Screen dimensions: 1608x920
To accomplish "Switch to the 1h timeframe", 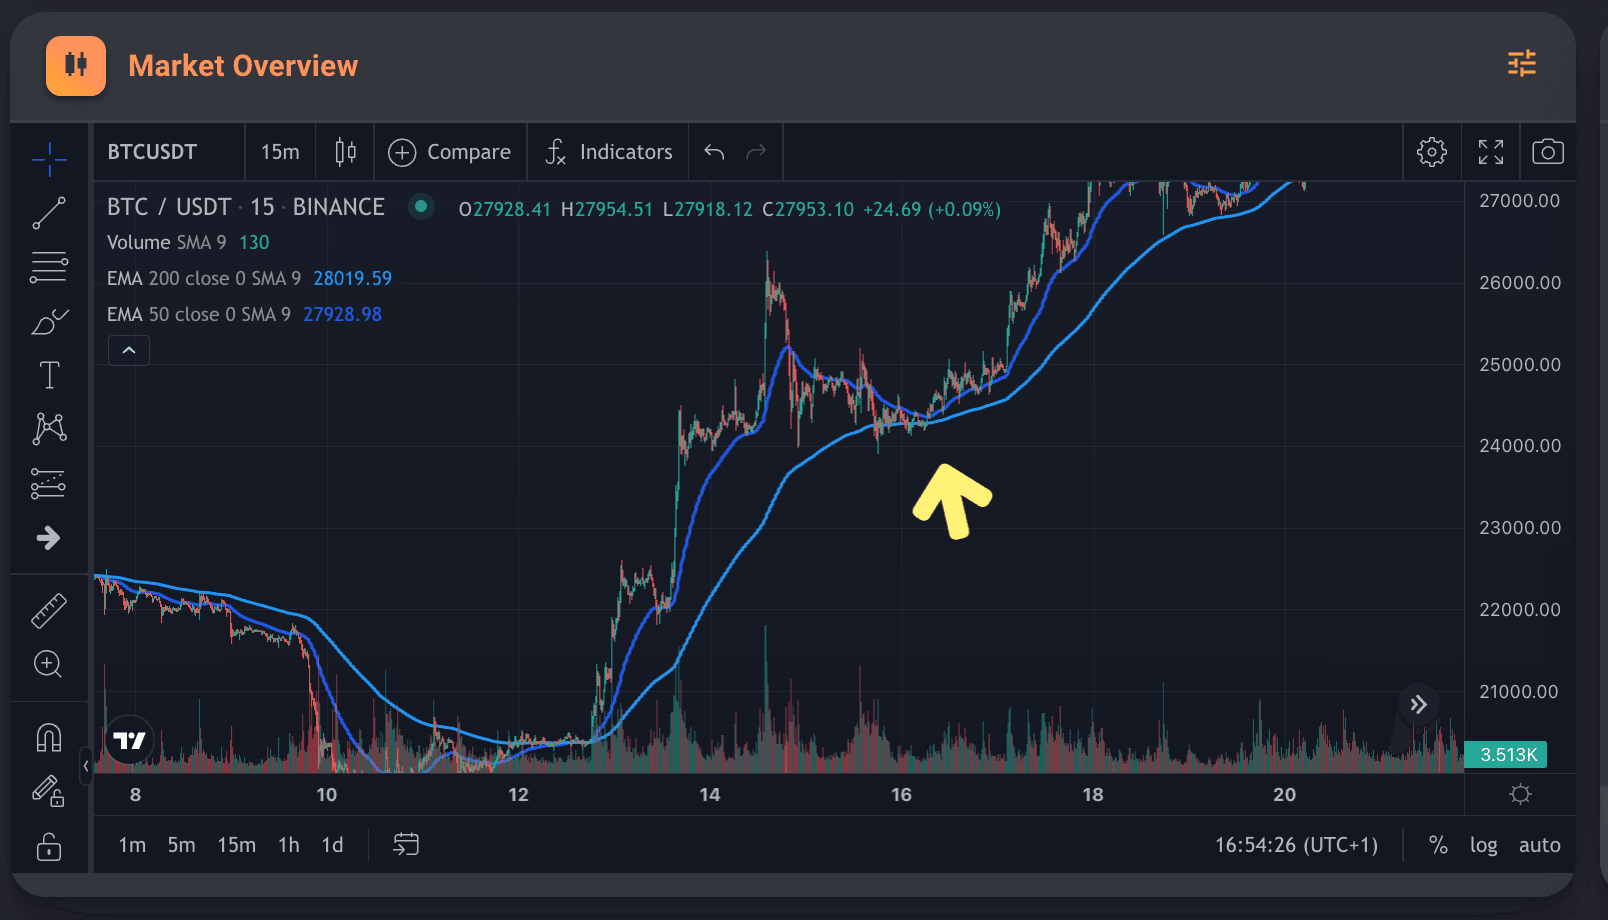I will 289,845.
